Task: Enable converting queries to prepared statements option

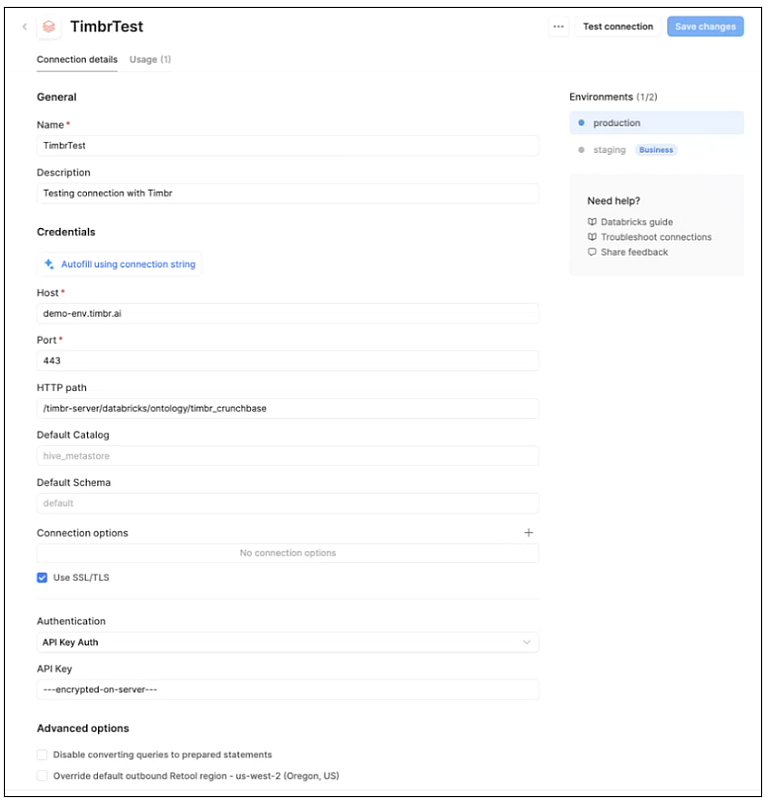Action: [41, 754]
